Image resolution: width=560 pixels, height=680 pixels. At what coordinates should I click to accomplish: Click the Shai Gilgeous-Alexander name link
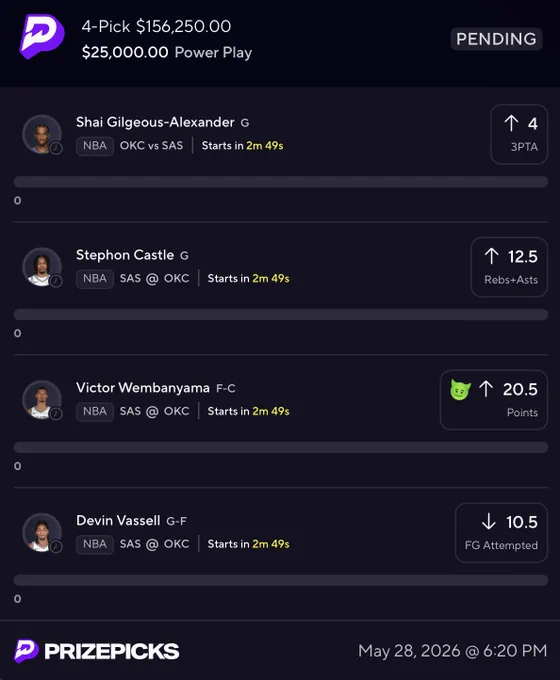coord(155,122)
